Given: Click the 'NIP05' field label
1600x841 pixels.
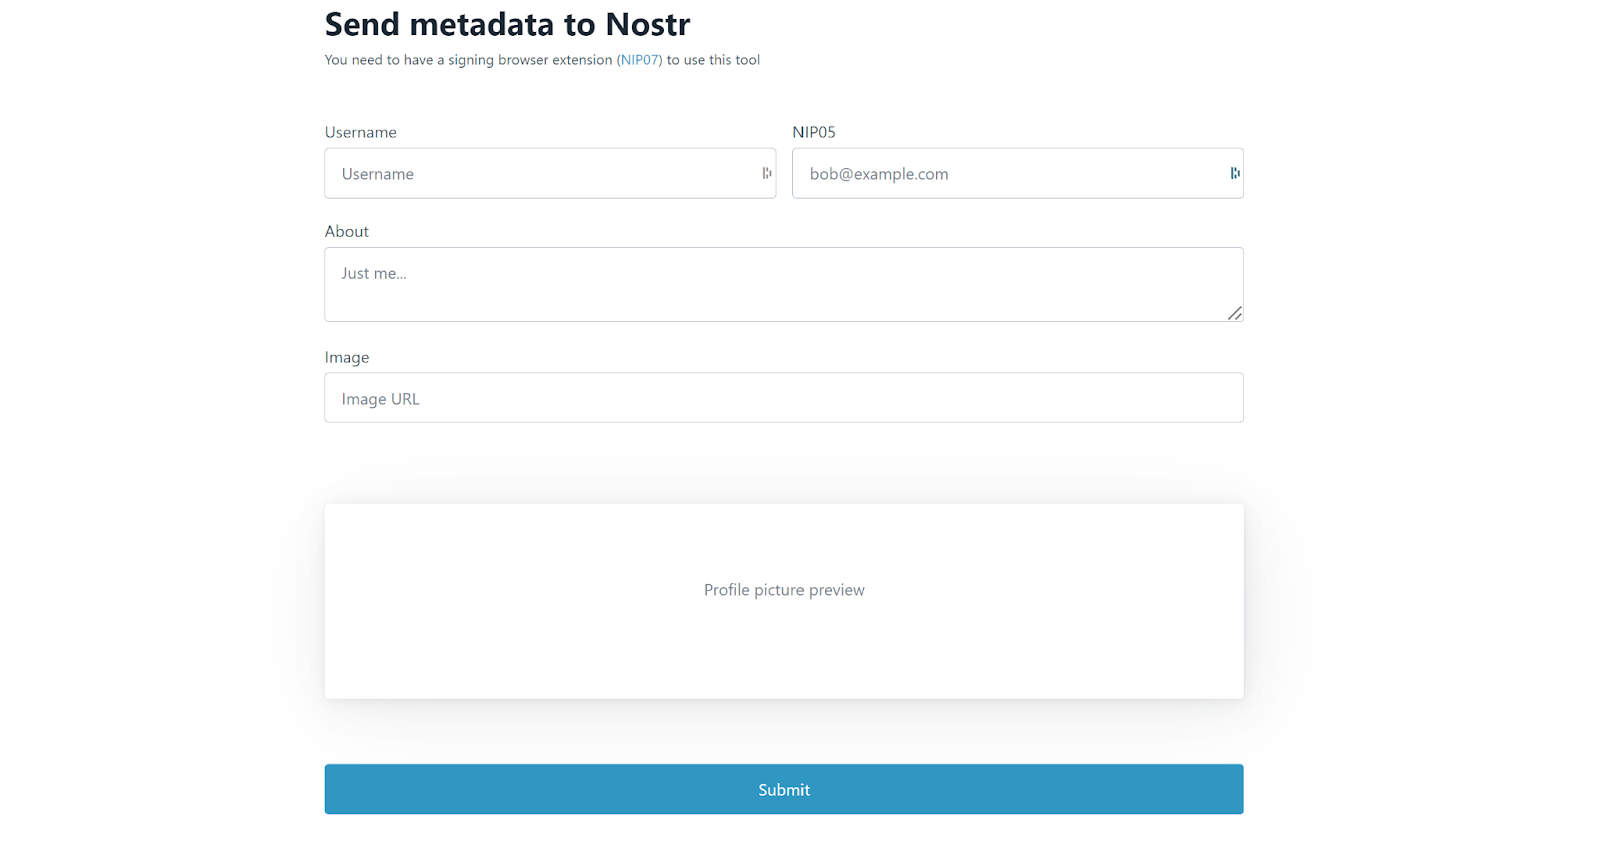Looking at the screenshot, I should 814,132.
